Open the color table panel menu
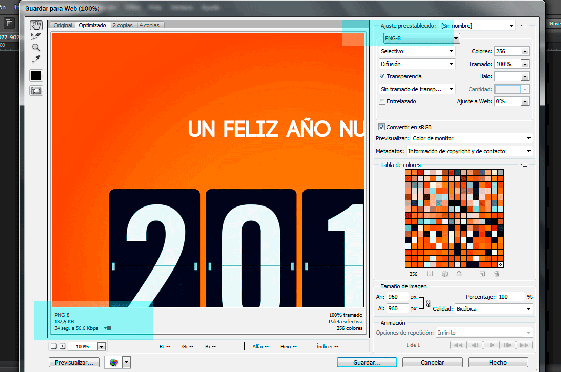Viewport: 561px width, 372px height. coord(524,166)
